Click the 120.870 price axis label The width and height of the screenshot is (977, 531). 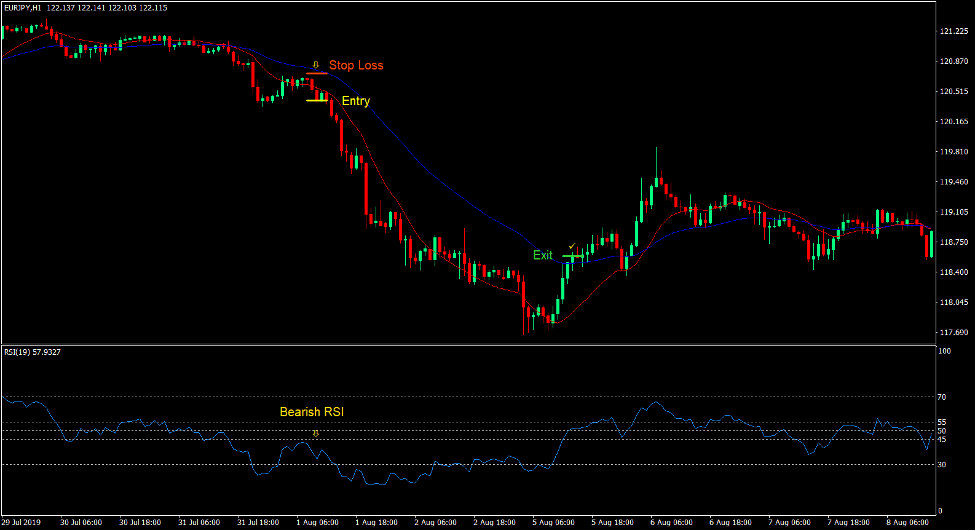click(954, 61)
